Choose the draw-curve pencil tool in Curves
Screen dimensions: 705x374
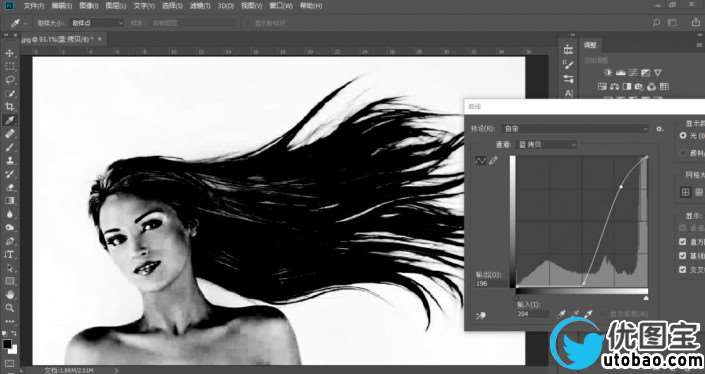[x=494, y=160]
